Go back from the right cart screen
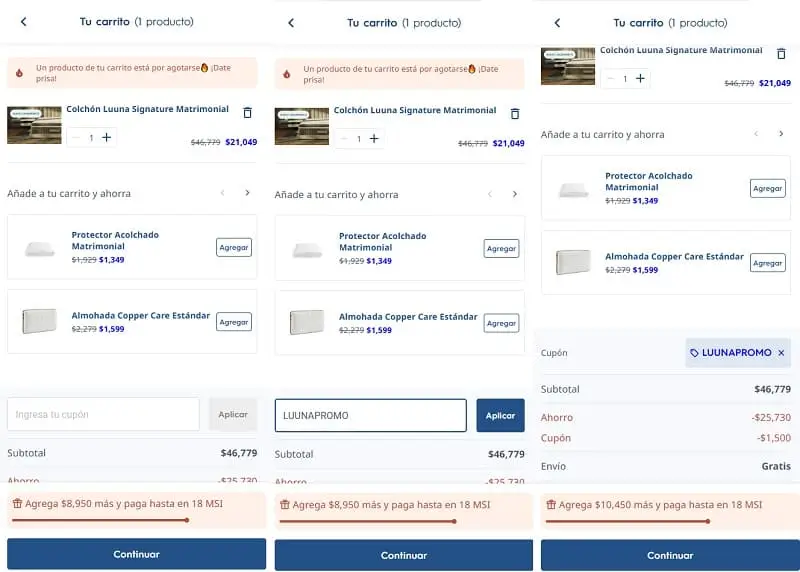 point(557,23)
